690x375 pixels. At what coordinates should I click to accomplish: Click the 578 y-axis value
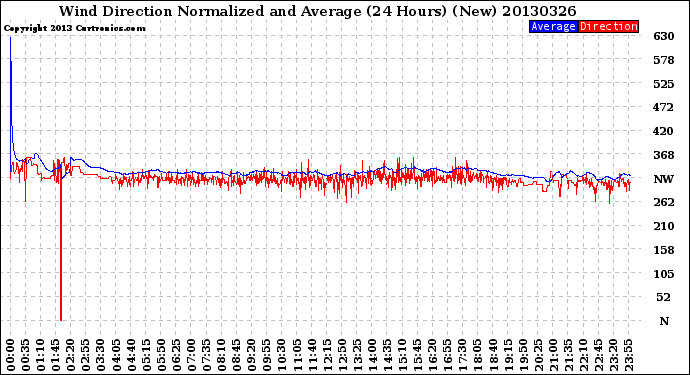pos(664,60)
